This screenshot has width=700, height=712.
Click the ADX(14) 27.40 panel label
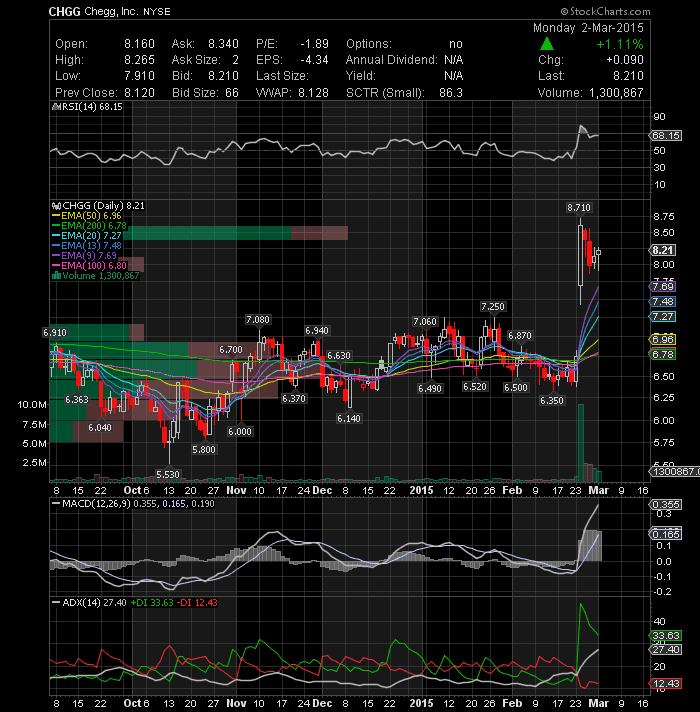pos(89,603)
